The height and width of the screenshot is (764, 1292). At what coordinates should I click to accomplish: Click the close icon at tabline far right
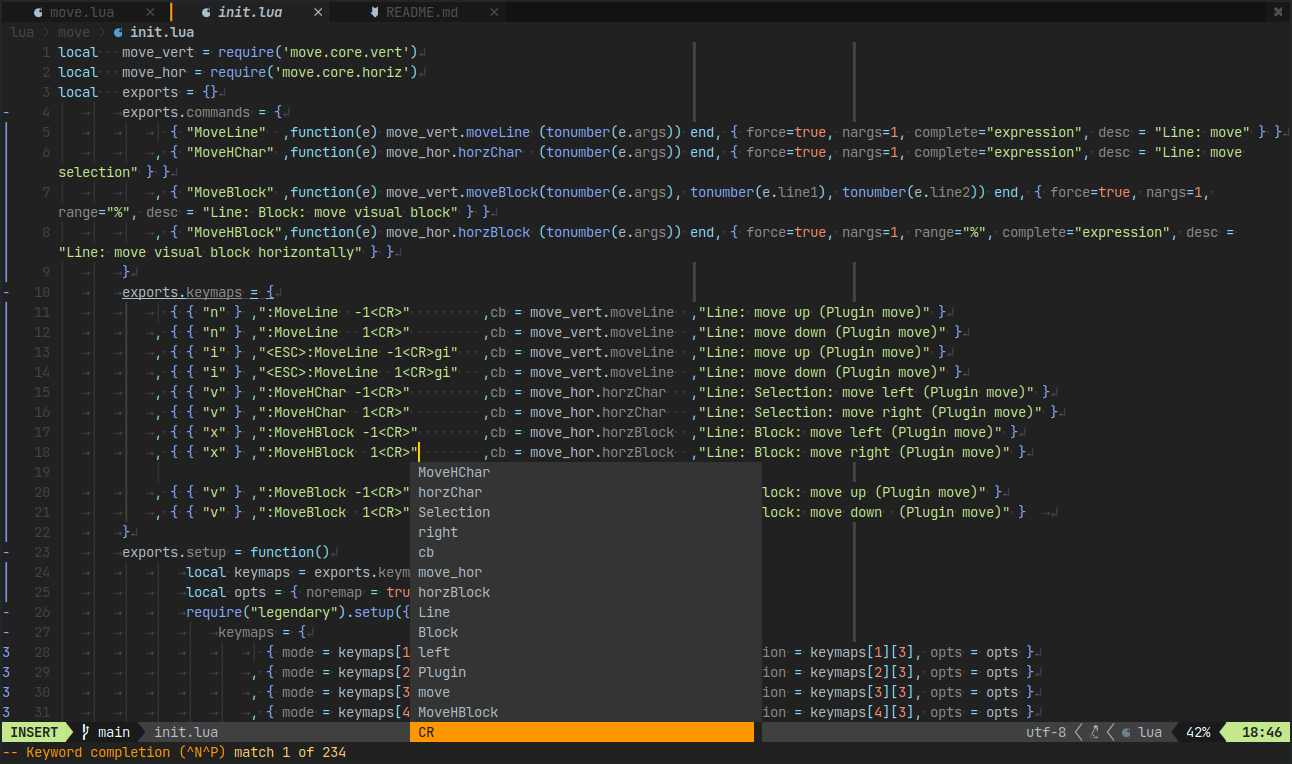1278,12
